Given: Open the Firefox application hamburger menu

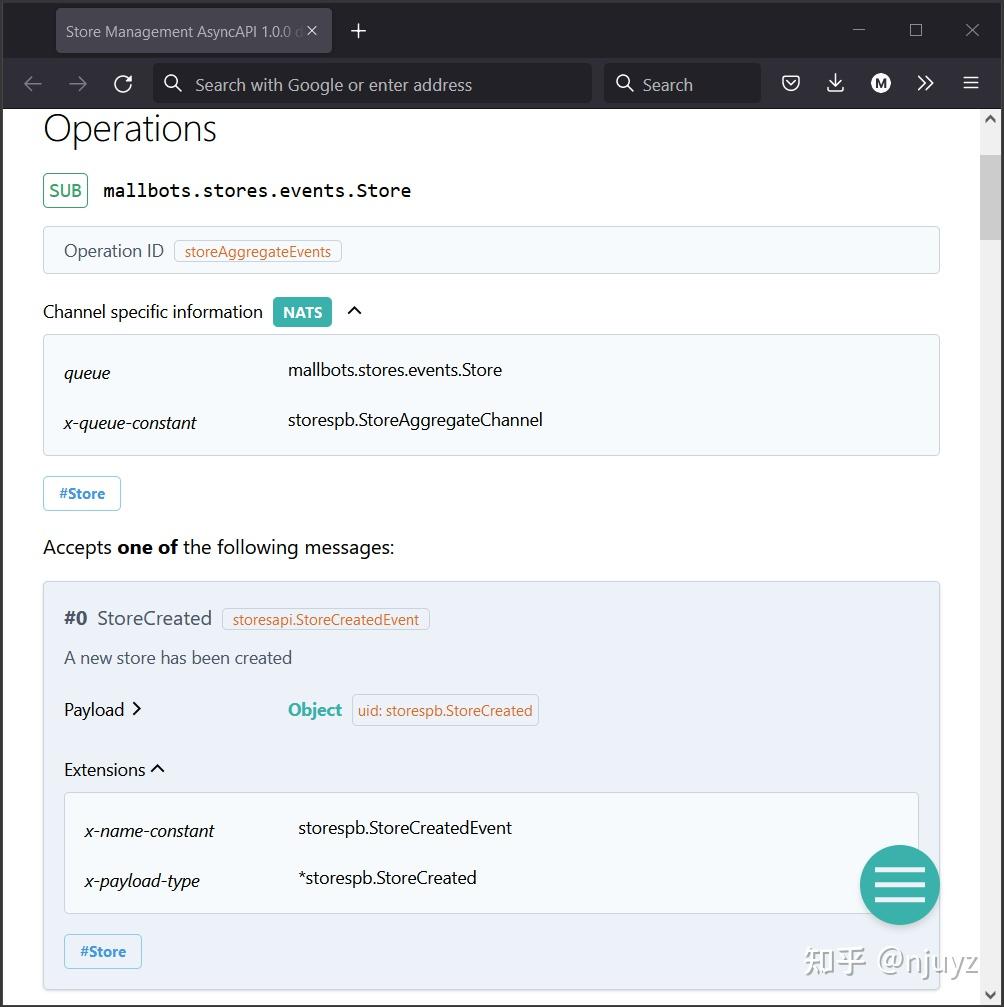Looking at the screenshot, I should click(x=970, y=84).
